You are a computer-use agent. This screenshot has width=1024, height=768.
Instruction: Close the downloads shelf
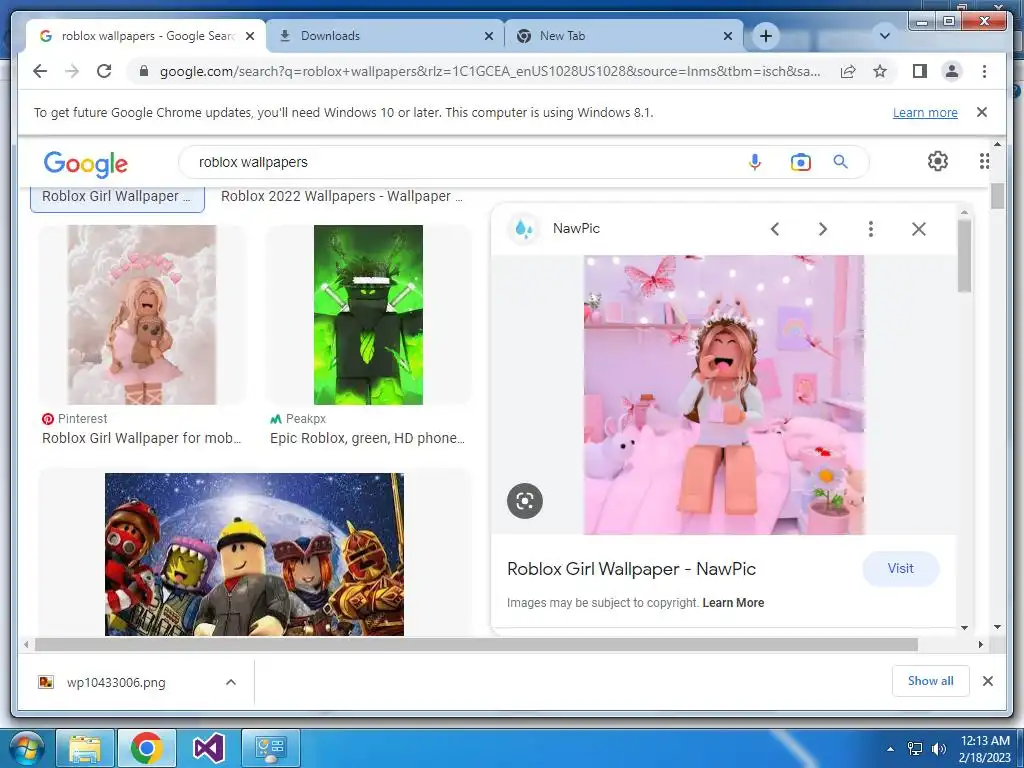tap(988, 681)
